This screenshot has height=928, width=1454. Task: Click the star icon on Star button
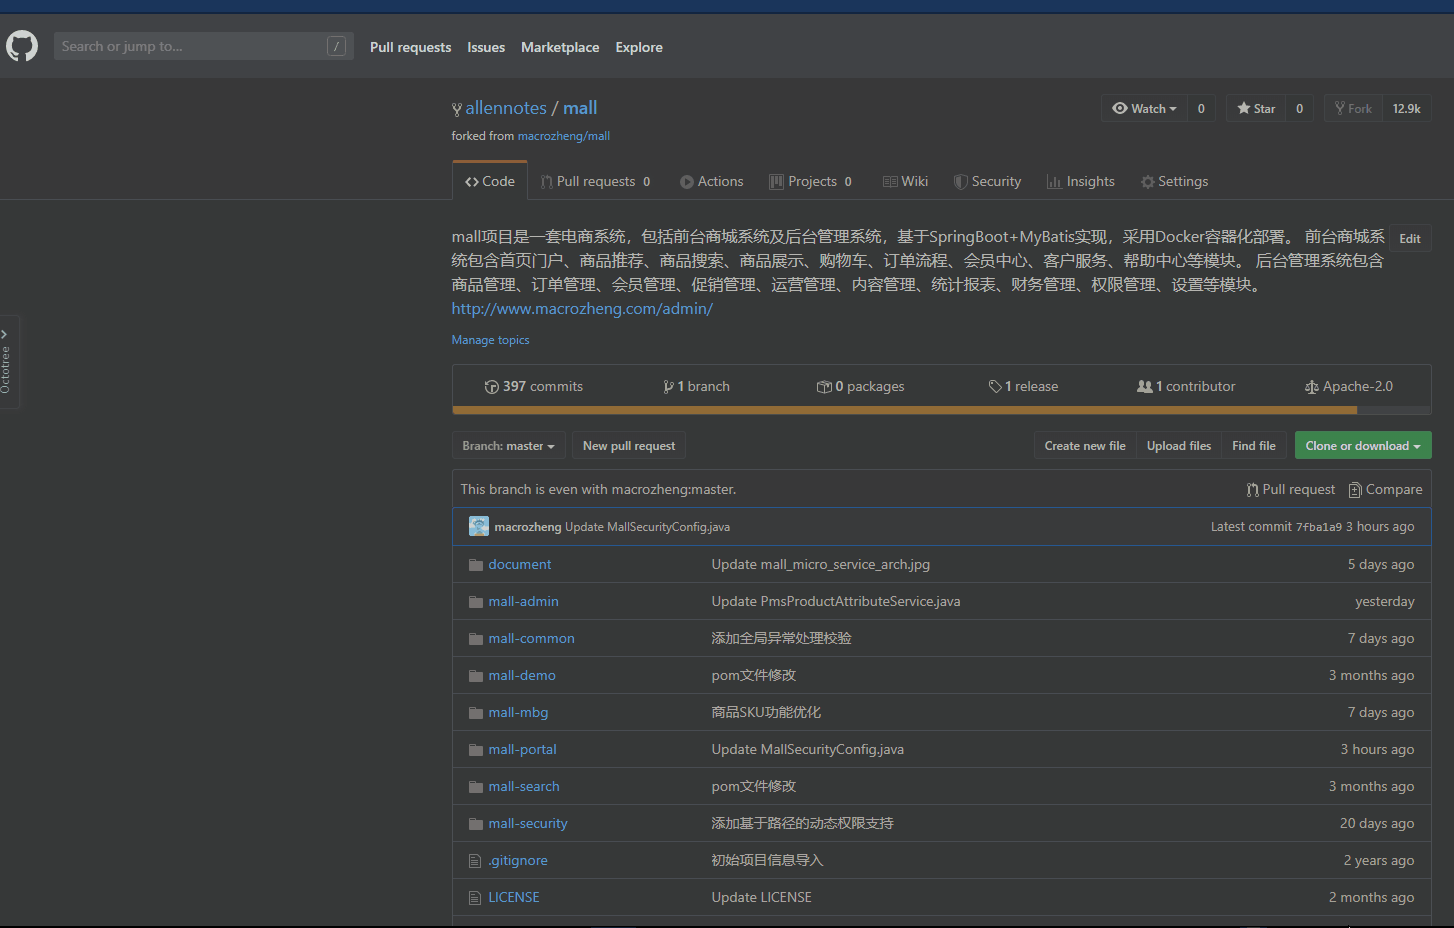tap(1244, 108)
